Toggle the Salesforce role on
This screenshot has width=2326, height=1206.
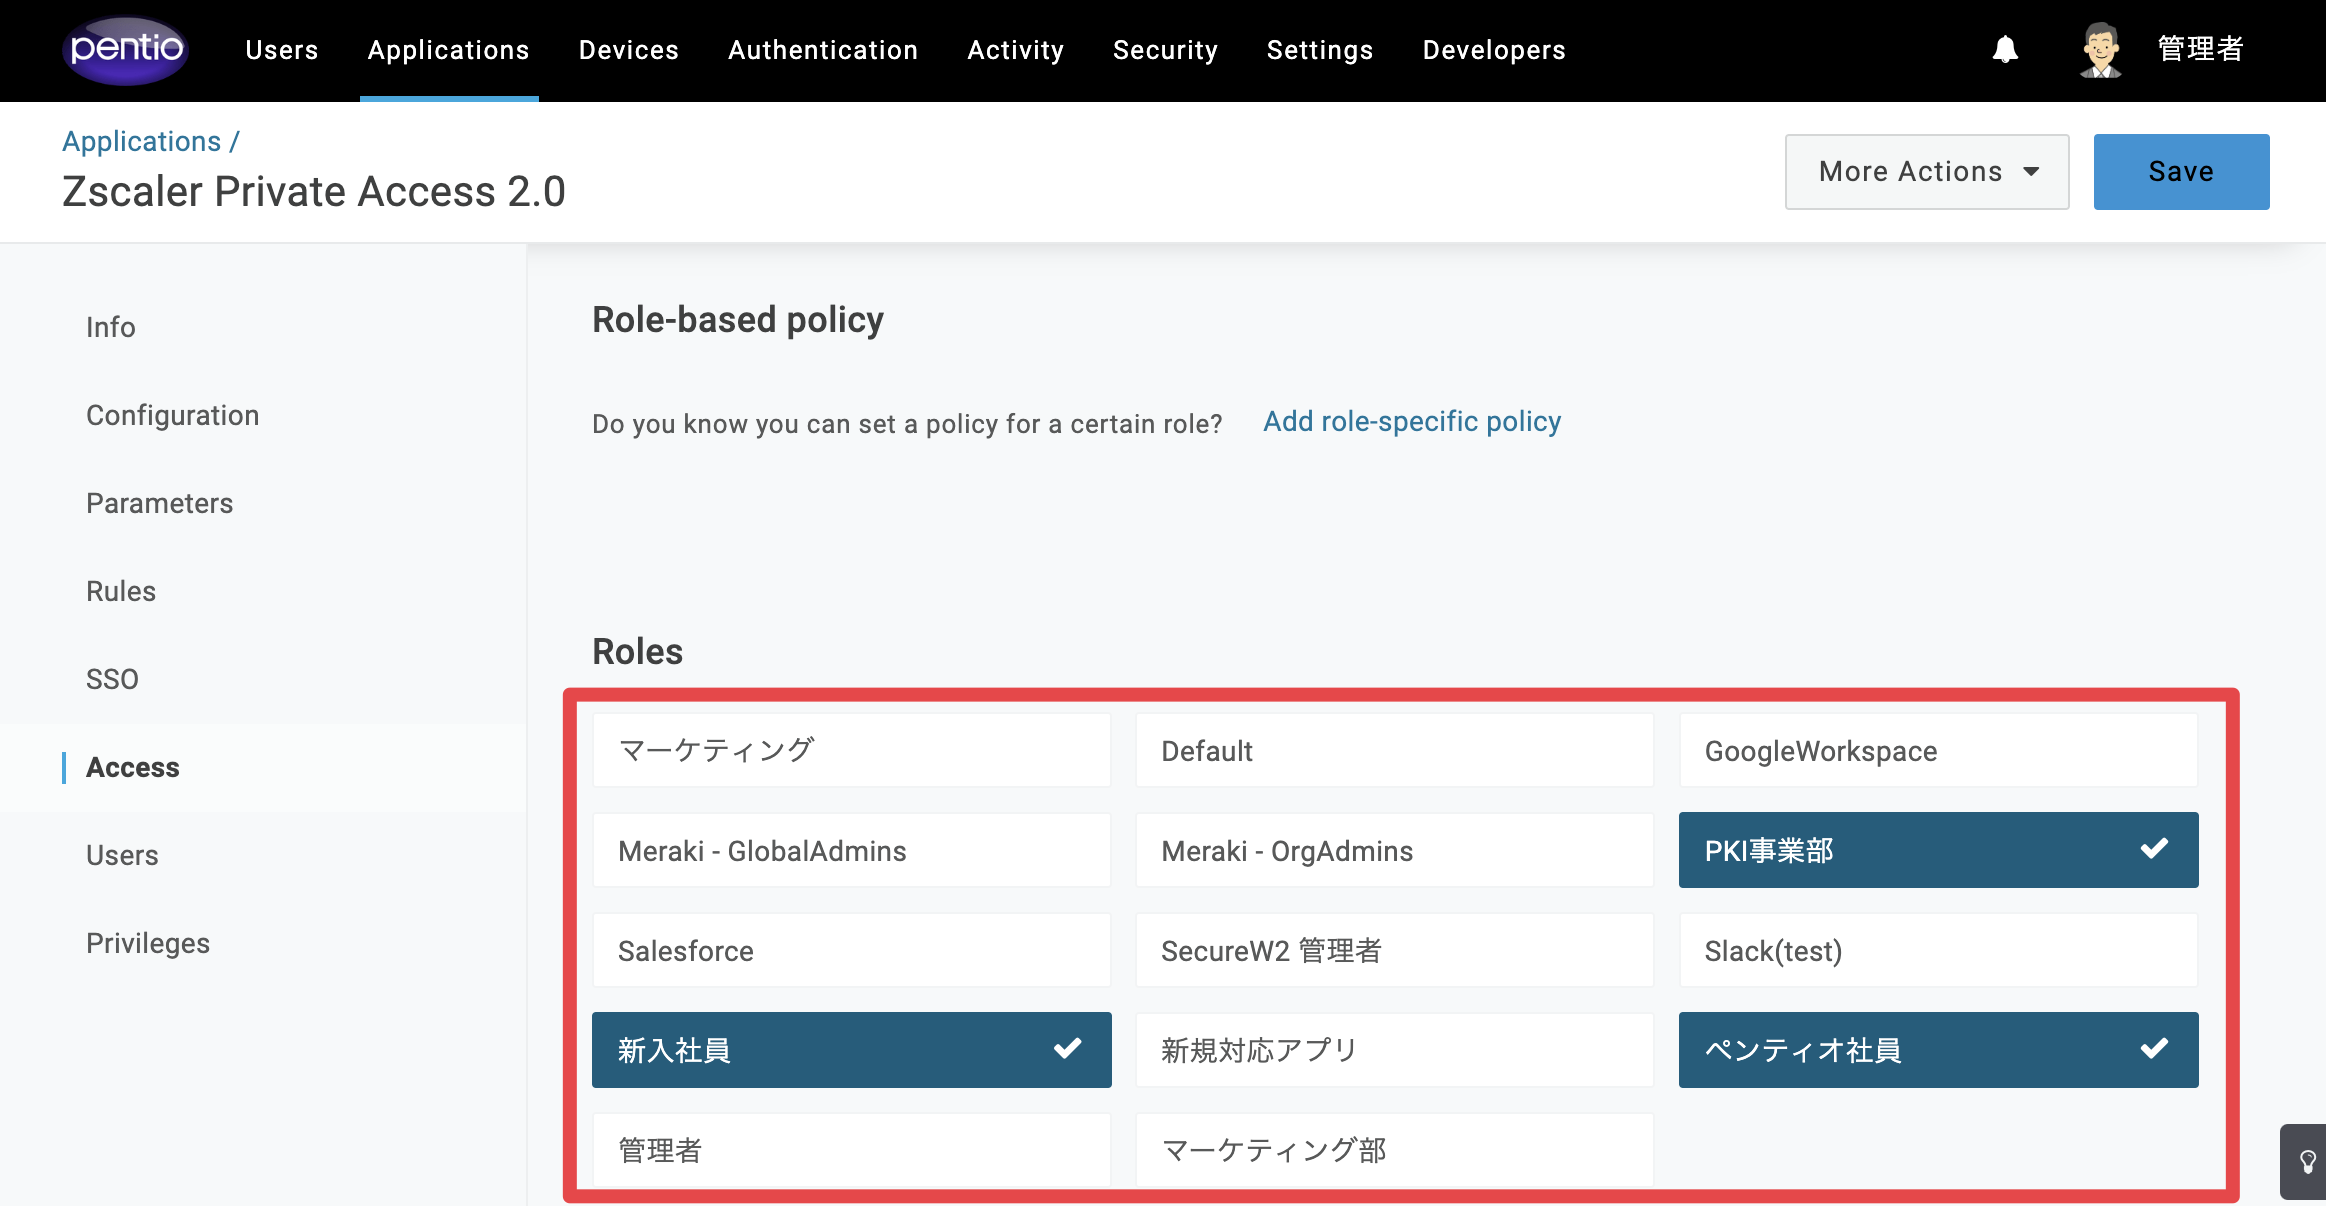click(851, 950)
